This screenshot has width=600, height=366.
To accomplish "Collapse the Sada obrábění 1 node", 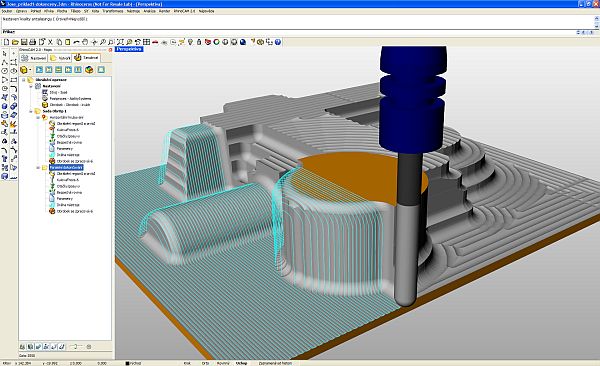I will tap(31, 111).
